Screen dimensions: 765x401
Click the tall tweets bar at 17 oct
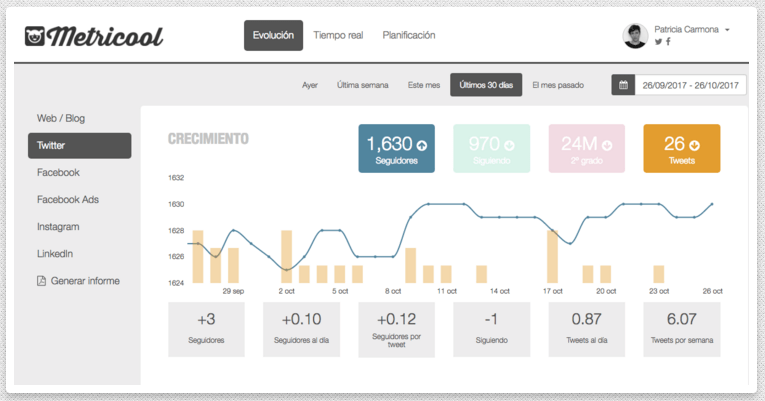(x=552, y=257)
